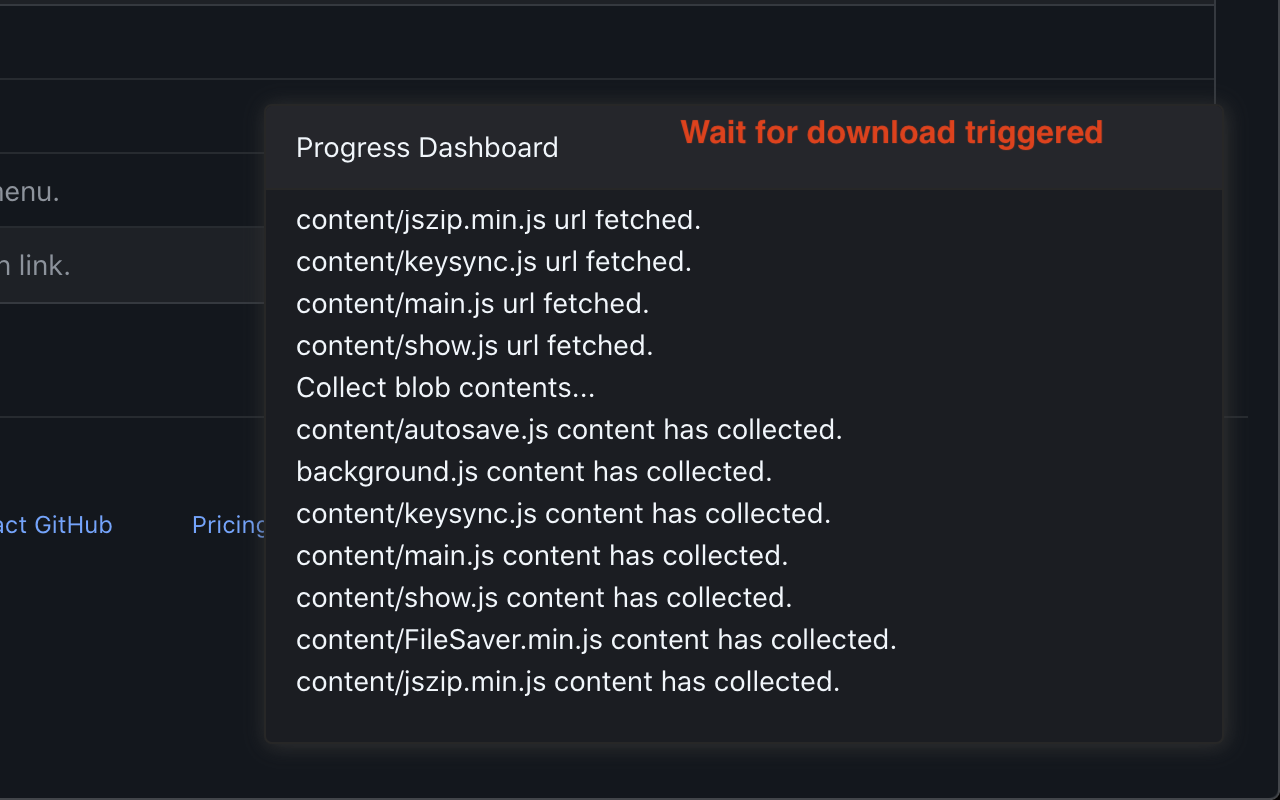Click the empty row above the dashboard panel
This screenshot has height=800, width=1280.
click(x=607, y=43)
